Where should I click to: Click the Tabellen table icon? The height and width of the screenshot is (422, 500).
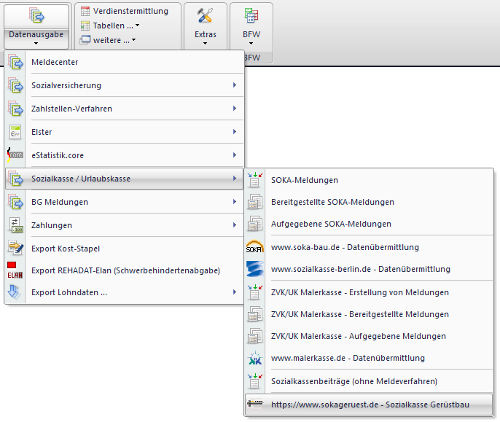[x=85, y=26]
